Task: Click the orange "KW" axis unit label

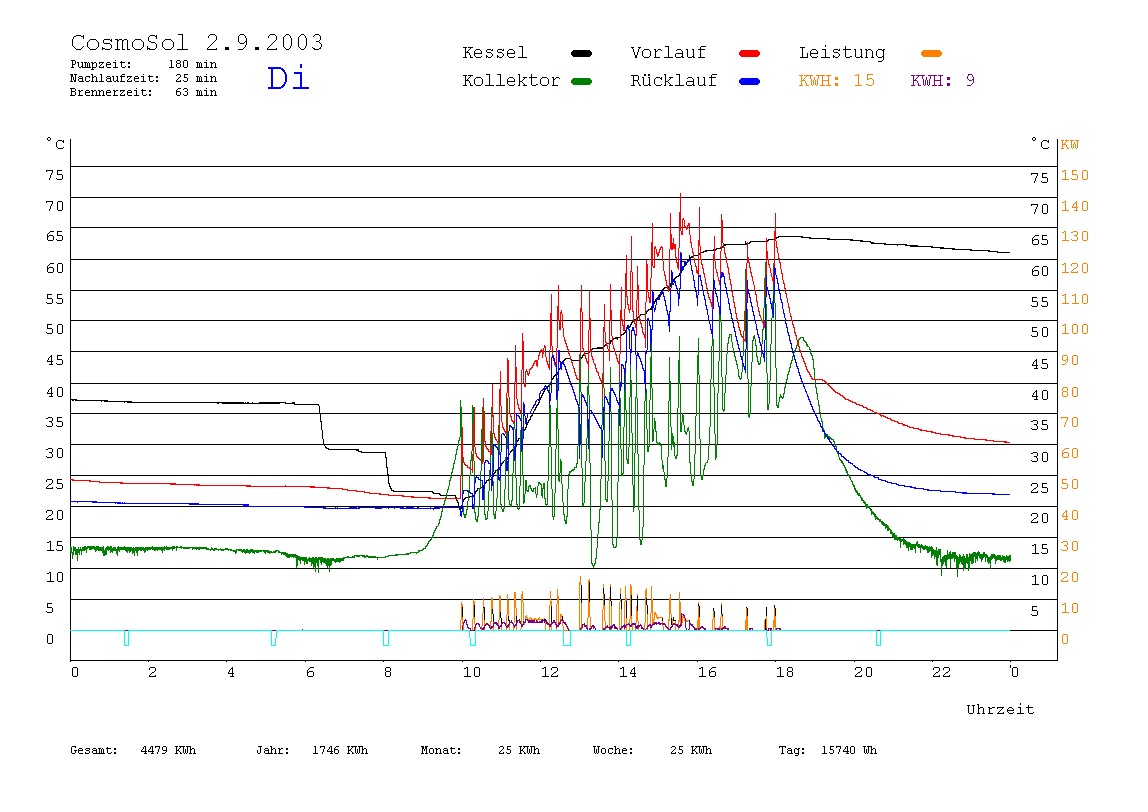Action: pyautogui.click(x=1070, y=144)
